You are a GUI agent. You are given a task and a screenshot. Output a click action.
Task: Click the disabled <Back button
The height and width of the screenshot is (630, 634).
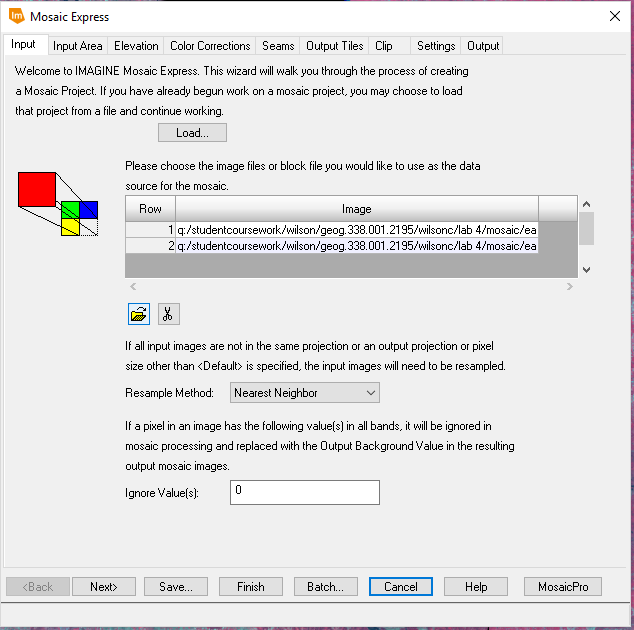[x=38, y=587]
